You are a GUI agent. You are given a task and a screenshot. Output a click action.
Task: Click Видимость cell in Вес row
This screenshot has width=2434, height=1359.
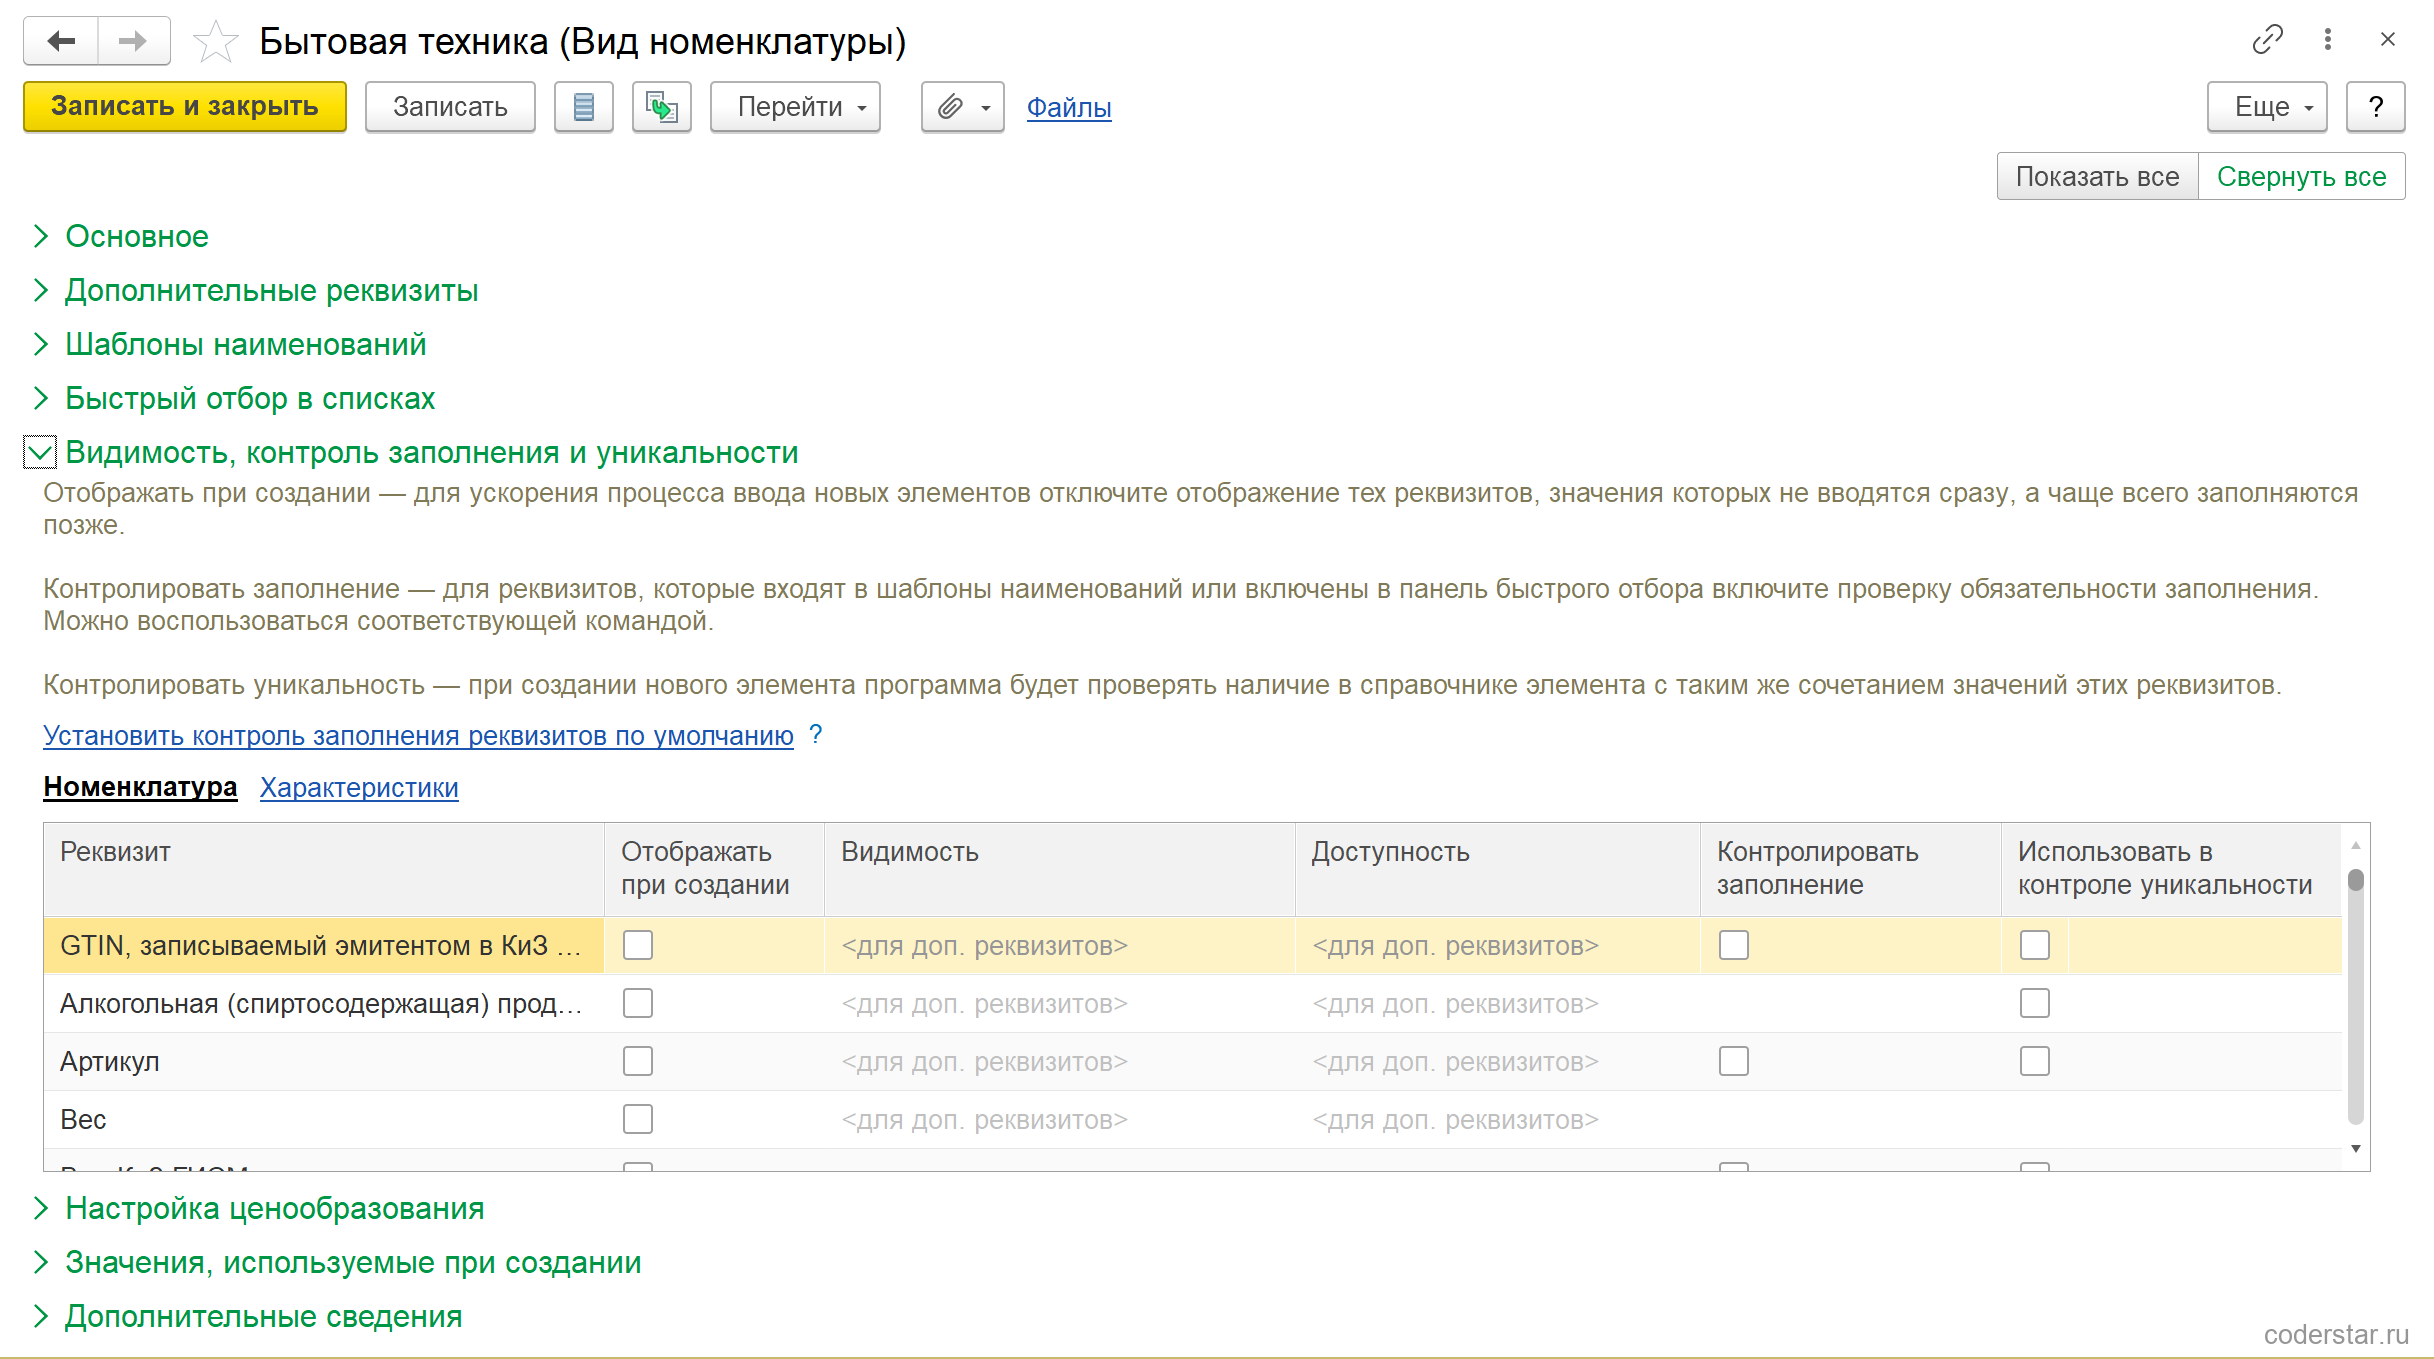click(1059, 1119)
